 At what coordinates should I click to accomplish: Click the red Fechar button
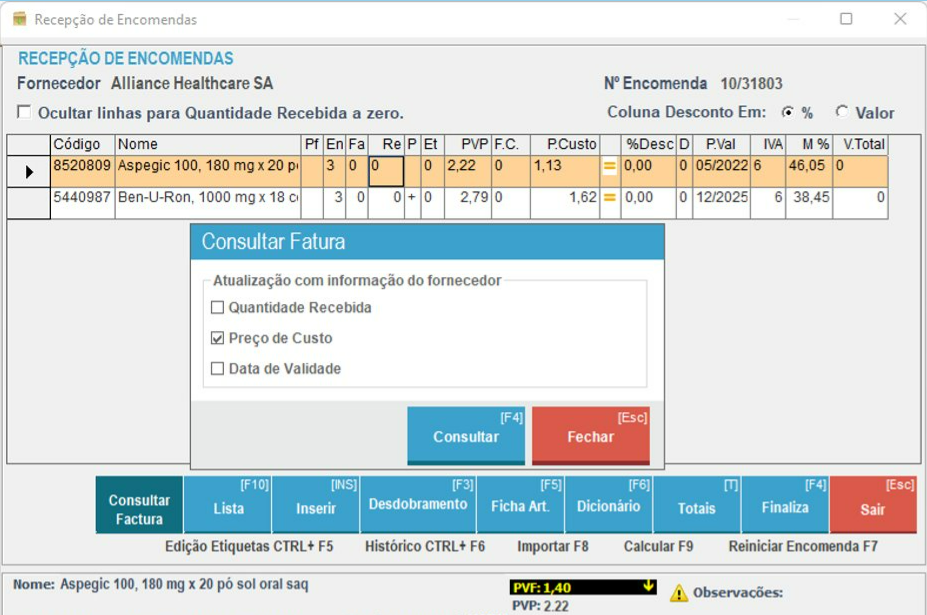[590, 436]
